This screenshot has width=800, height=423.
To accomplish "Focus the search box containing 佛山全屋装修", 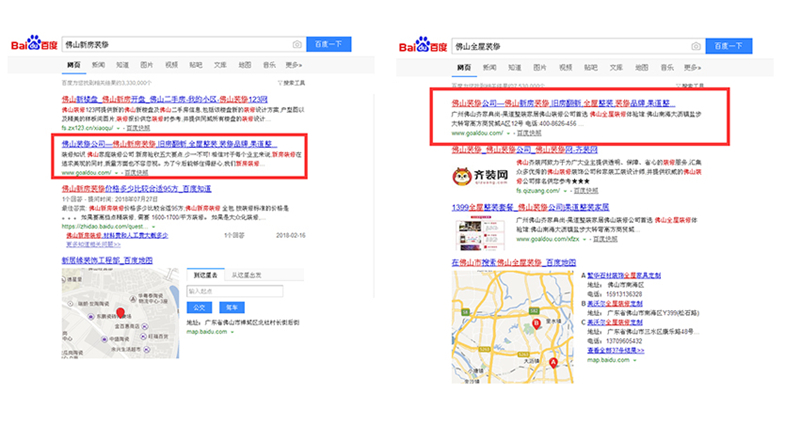I will pos(579,46).
